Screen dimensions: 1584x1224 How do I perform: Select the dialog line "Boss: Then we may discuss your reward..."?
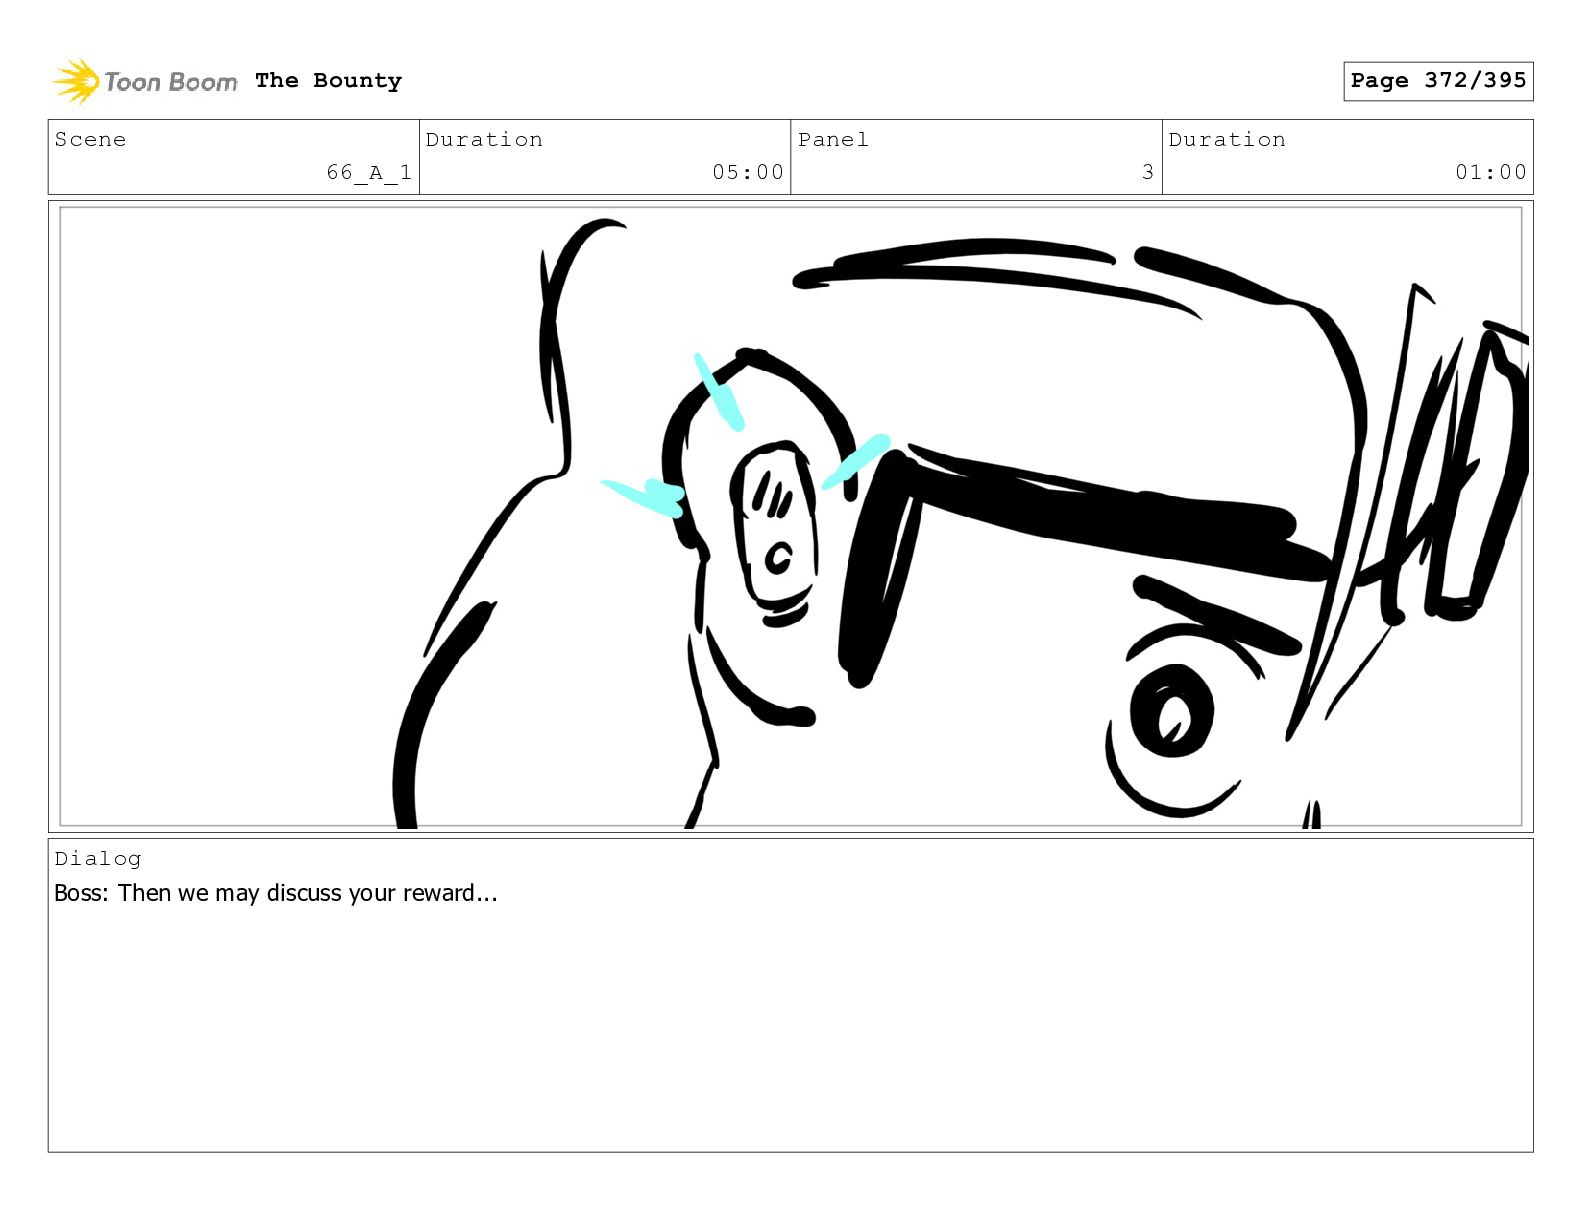point(276,893)
